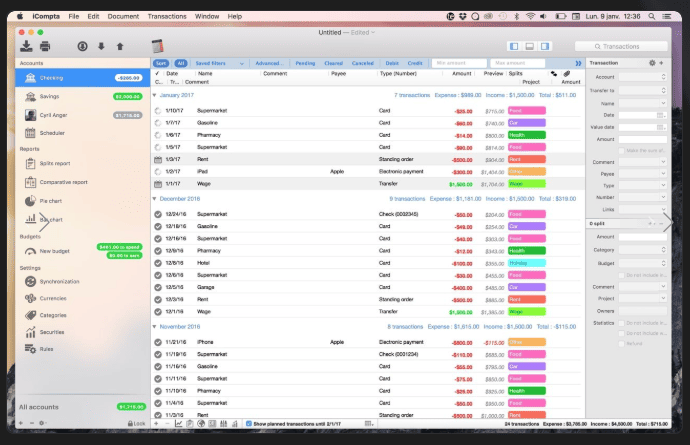This screenshot has width=690, height=445.
Task: Click the Transaction panel gear icon
Action: [x=652, y=63]
